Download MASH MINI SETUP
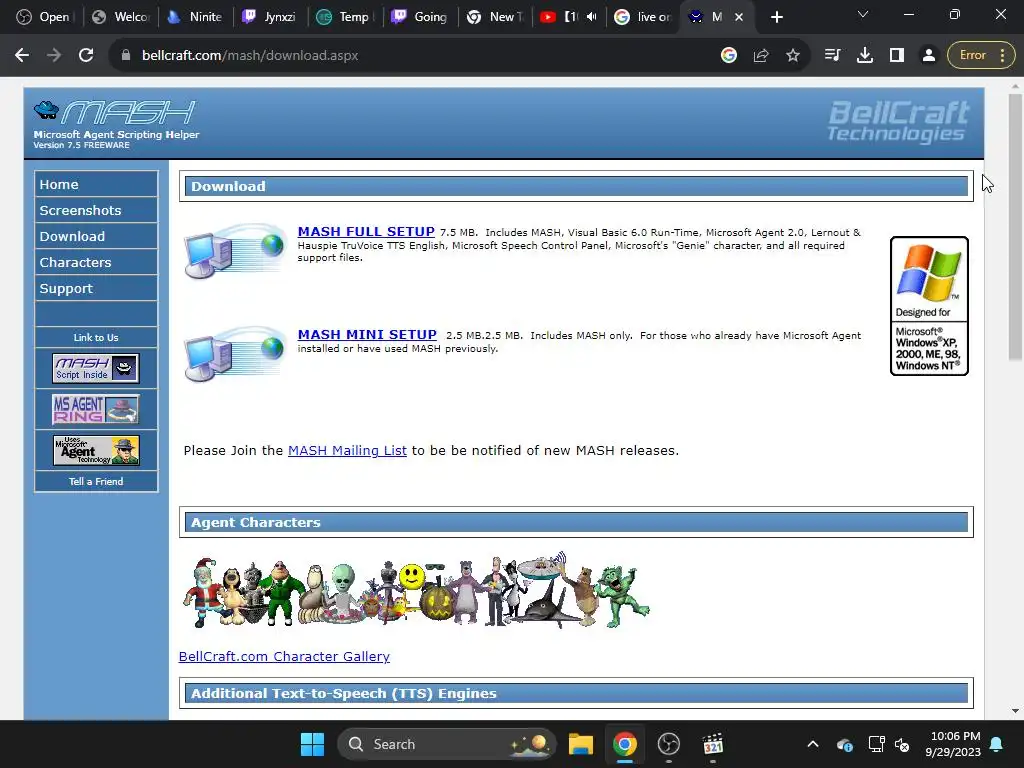This screenshot has width=1024, height=768. coord(367,335)
